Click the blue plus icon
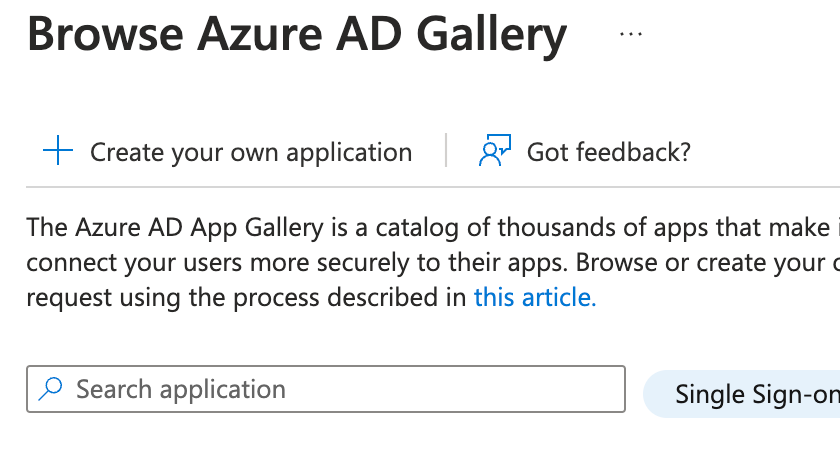The width and height of the screenshot is (840, 454). 58,151
